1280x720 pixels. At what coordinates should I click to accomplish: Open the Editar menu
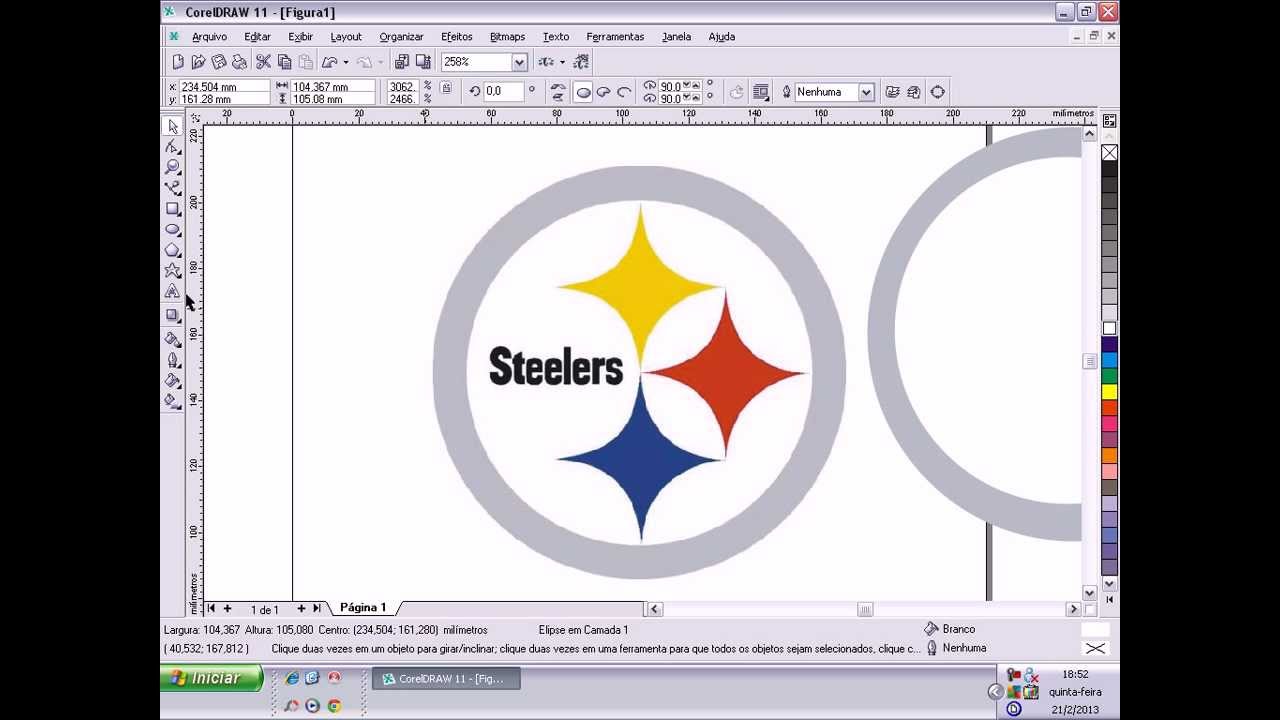click(257, 37)
